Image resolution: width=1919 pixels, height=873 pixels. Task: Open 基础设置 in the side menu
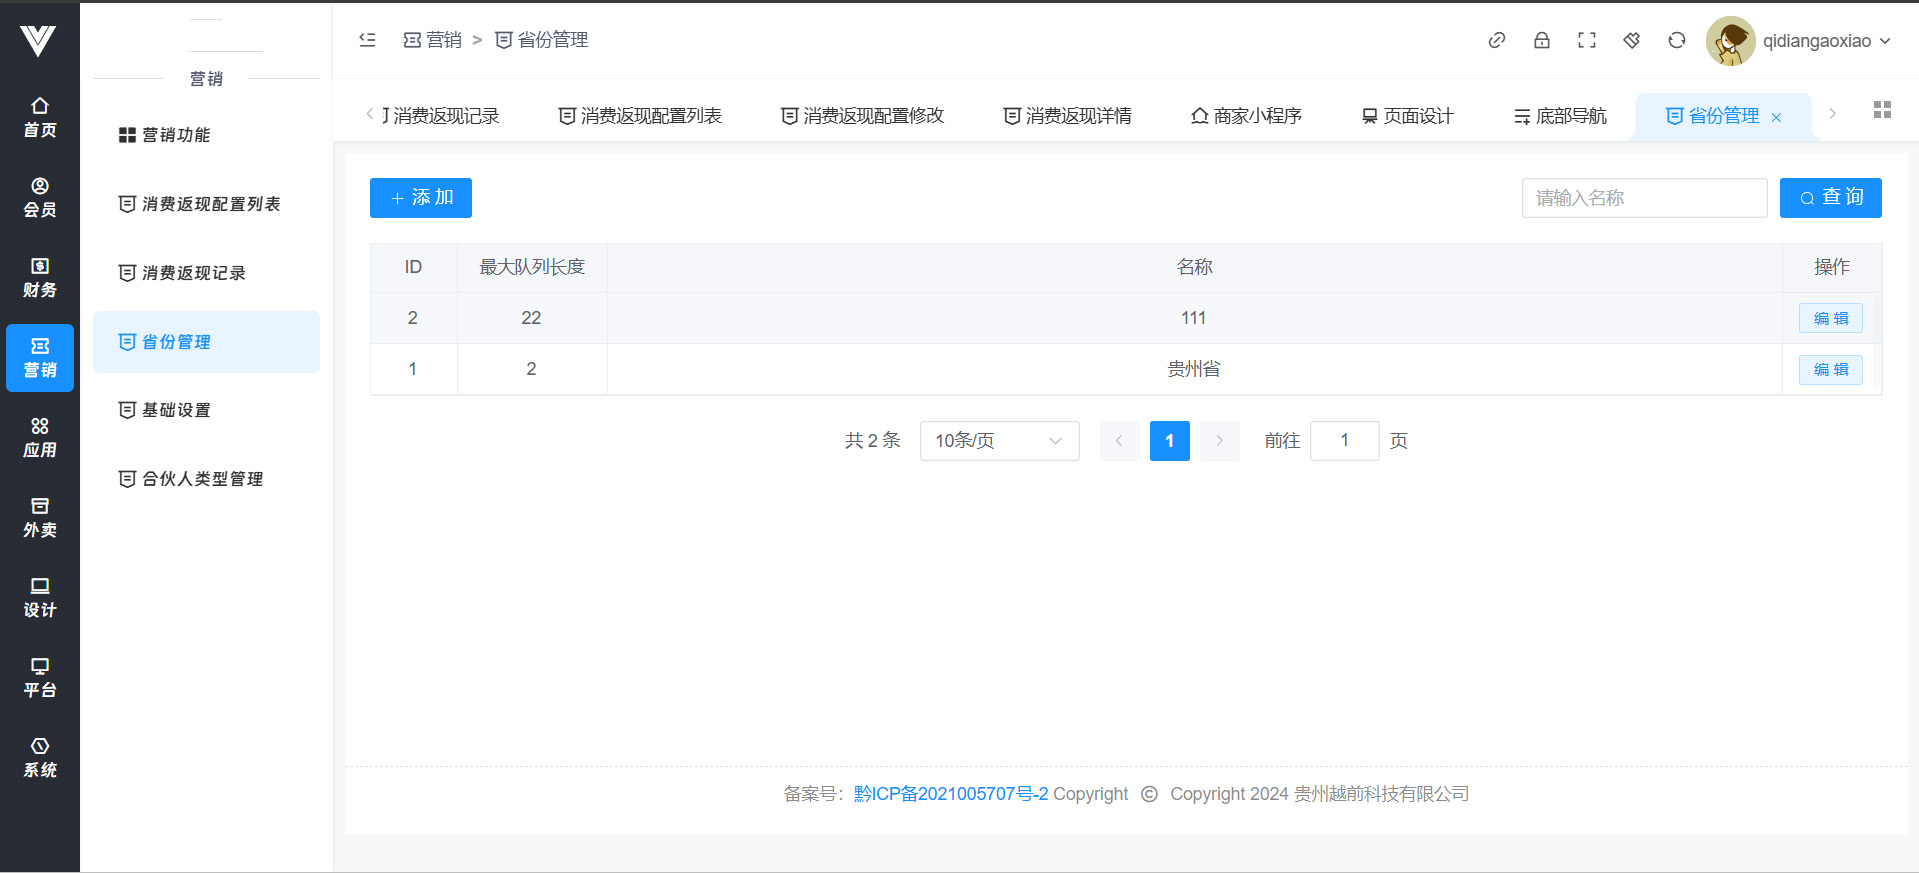(176, 410)
